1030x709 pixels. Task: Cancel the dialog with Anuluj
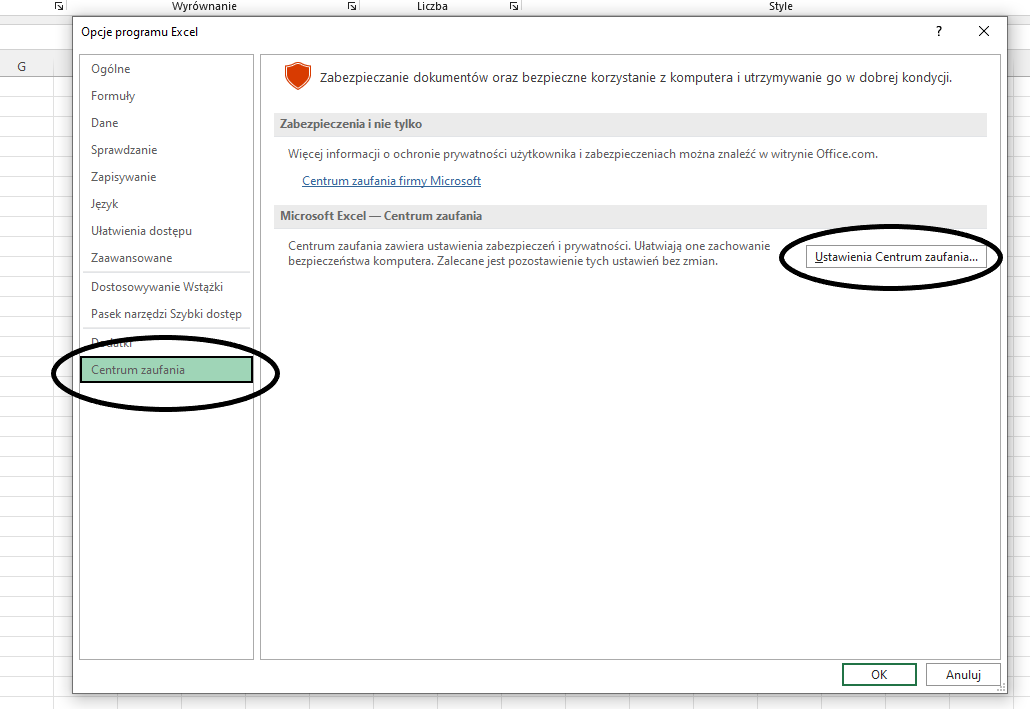coord(963,674)
